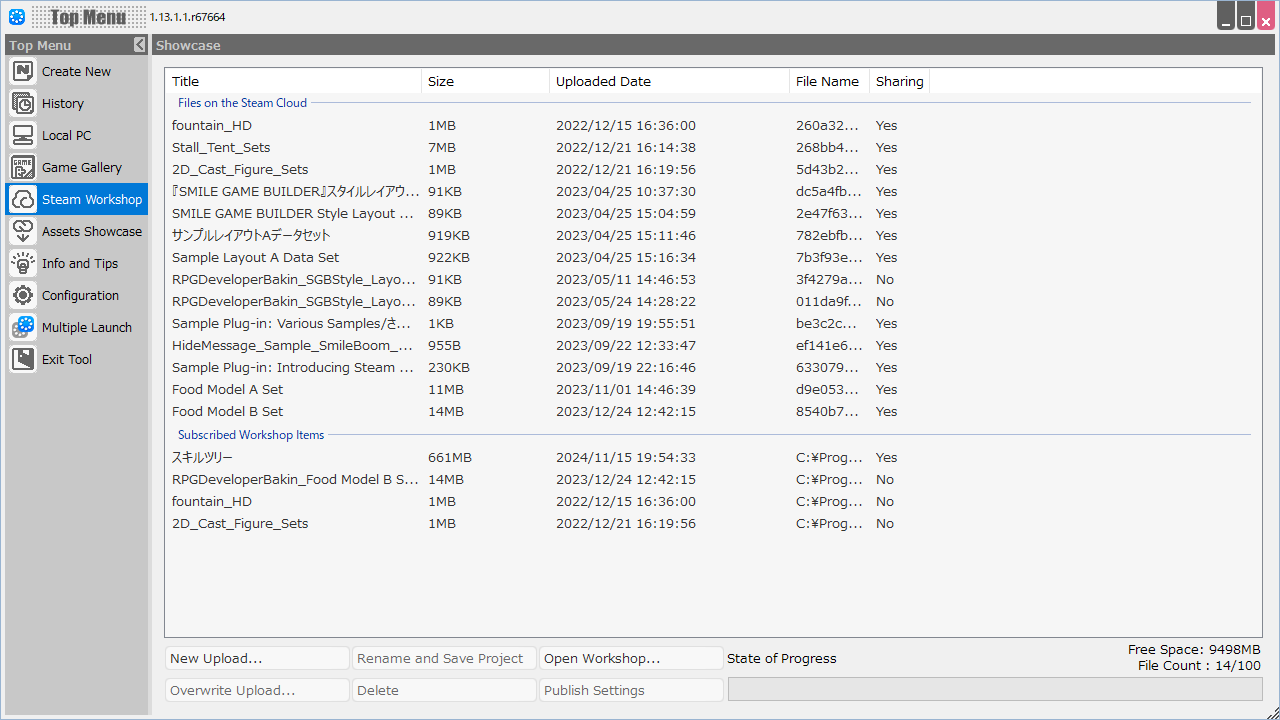
Task: Select the Local PC monitor icon
Action: tap(23, 136)
